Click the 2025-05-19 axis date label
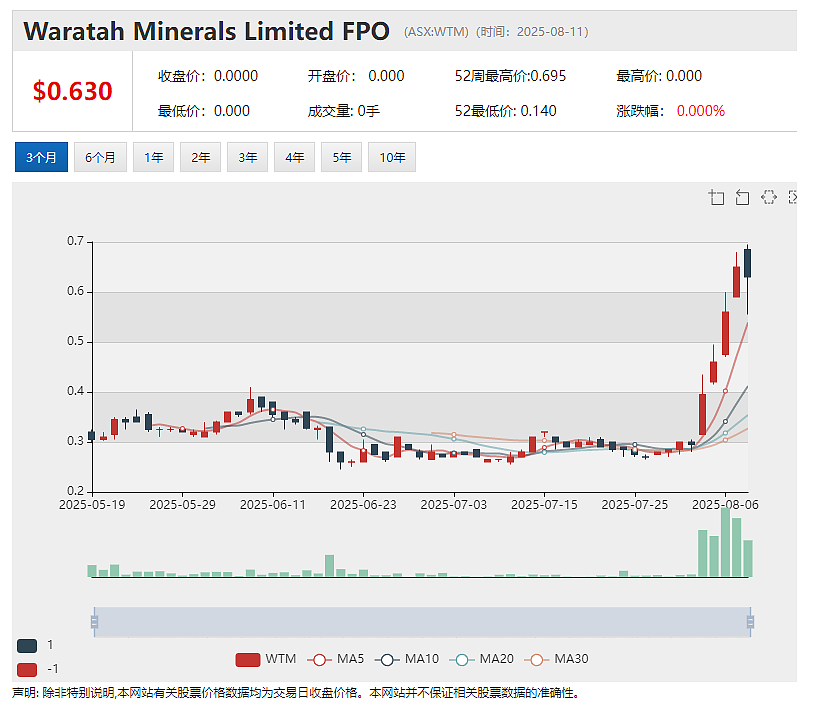This screenshot has height=714, width=816. pyautogui.click(x=92, y=505)
